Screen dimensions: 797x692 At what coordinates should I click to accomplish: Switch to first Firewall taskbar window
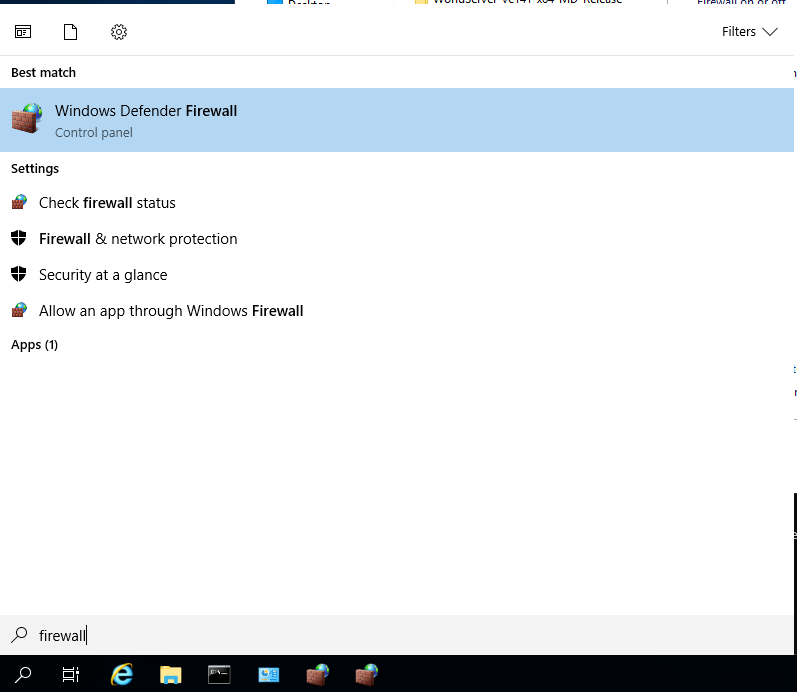pyautogui.click(x=318, y=675)
